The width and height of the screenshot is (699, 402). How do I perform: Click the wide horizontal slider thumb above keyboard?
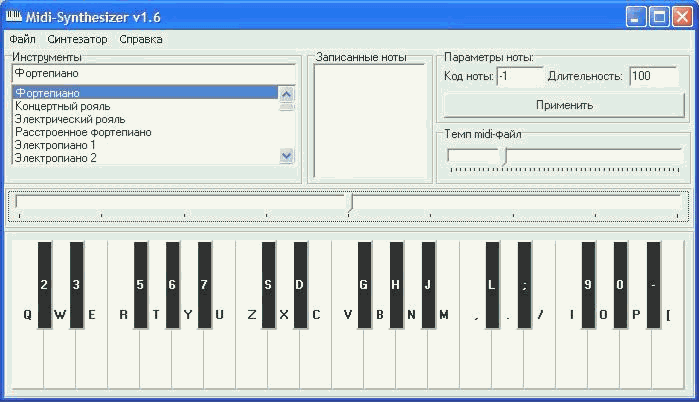click(x=351, y=202)
